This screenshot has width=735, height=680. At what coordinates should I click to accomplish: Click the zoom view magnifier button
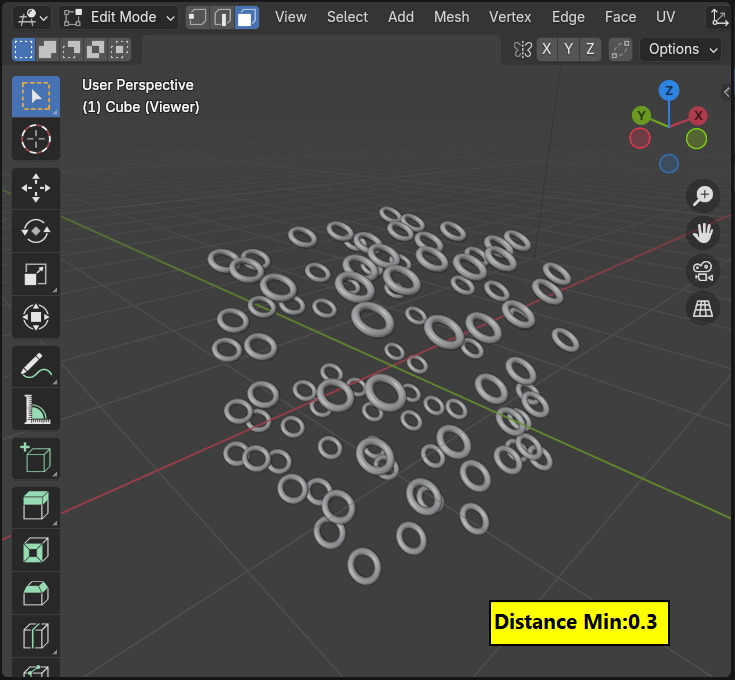coord(703,195)
